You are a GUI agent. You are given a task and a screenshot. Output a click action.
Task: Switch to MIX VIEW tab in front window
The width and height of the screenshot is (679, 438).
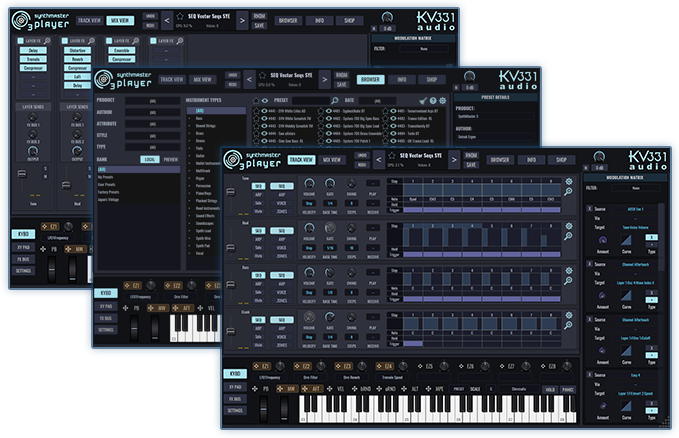click(334, 159)
